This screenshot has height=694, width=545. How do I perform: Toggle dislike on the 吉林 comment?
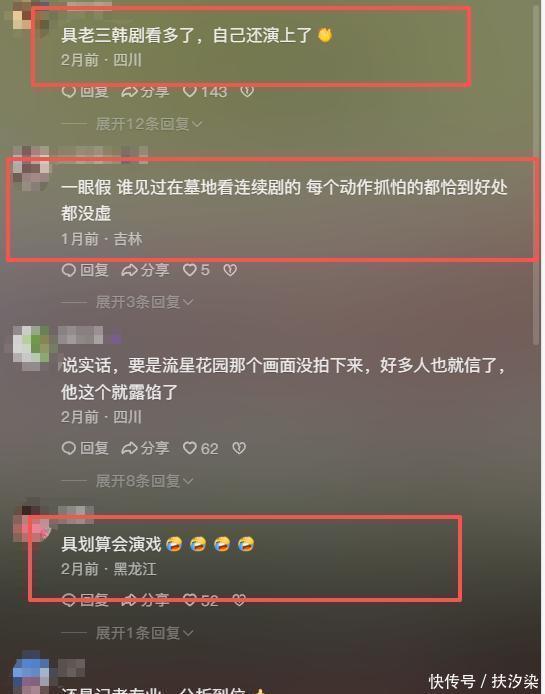pos(230,270)
